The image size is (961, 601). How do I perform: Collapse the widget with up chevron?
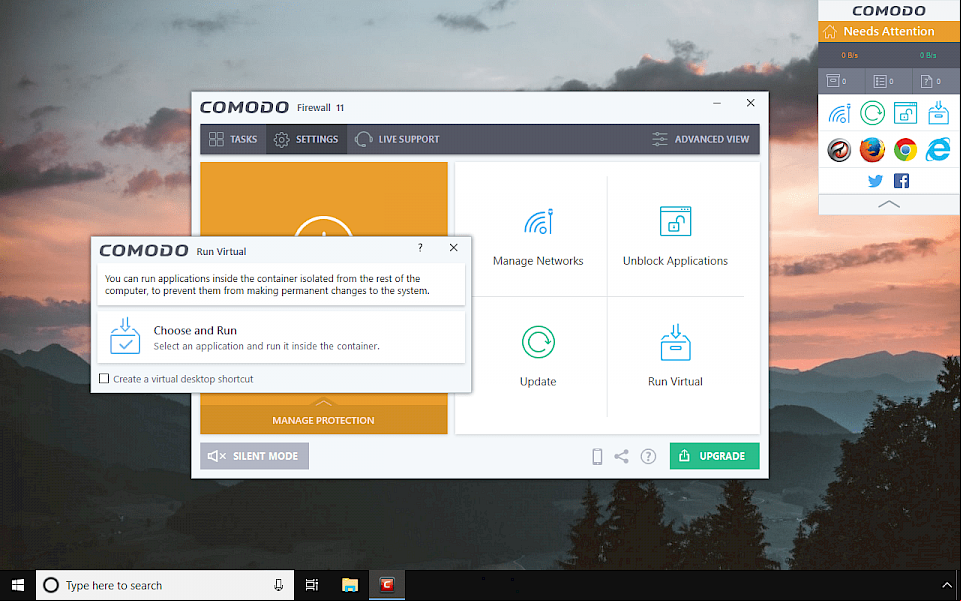pyautogui.click(x=889, y=204)
